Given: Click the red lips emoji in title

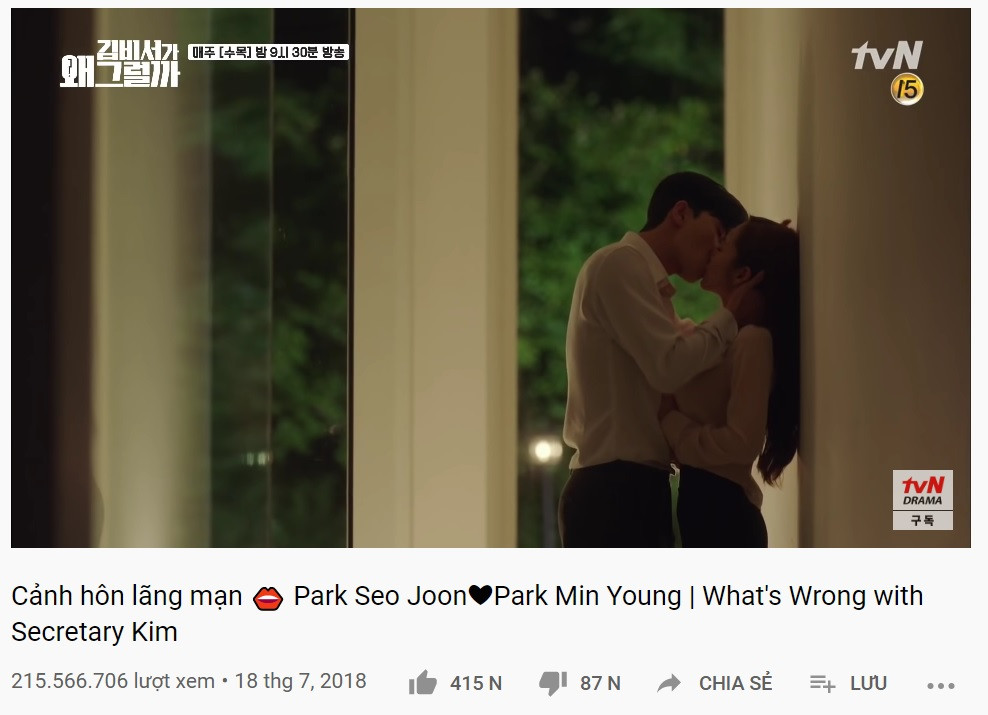Looking at the screenshot, I should tap(268, 598).
